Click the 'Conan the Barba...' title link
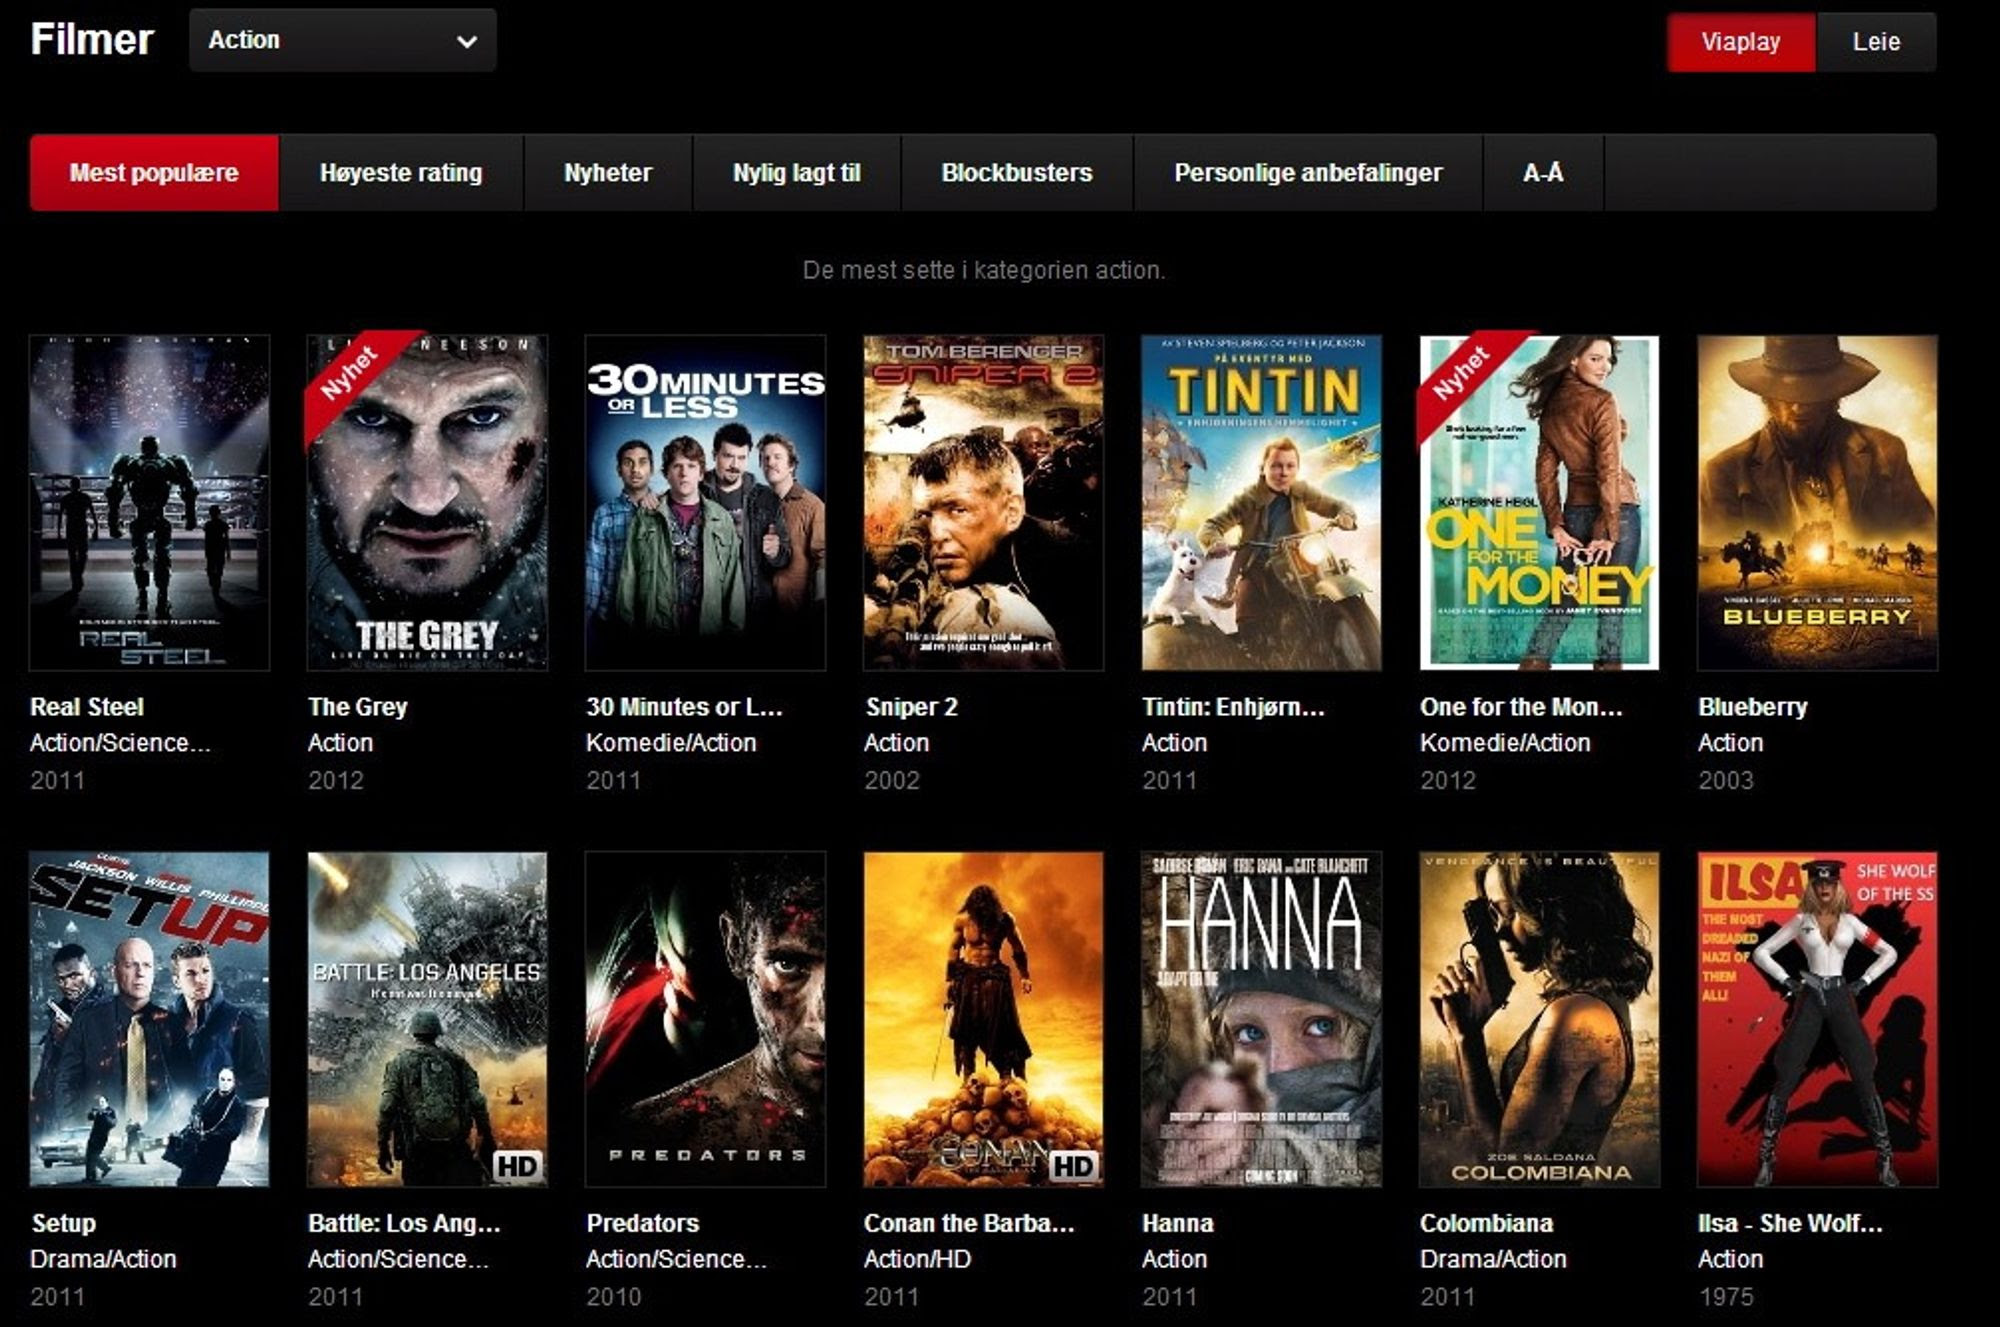 [969, 1223]
